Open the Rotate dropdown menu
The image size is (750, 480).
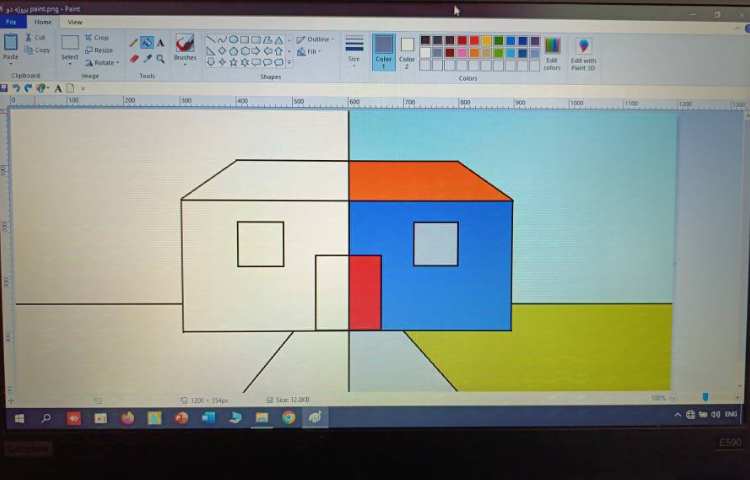[100, 62]
